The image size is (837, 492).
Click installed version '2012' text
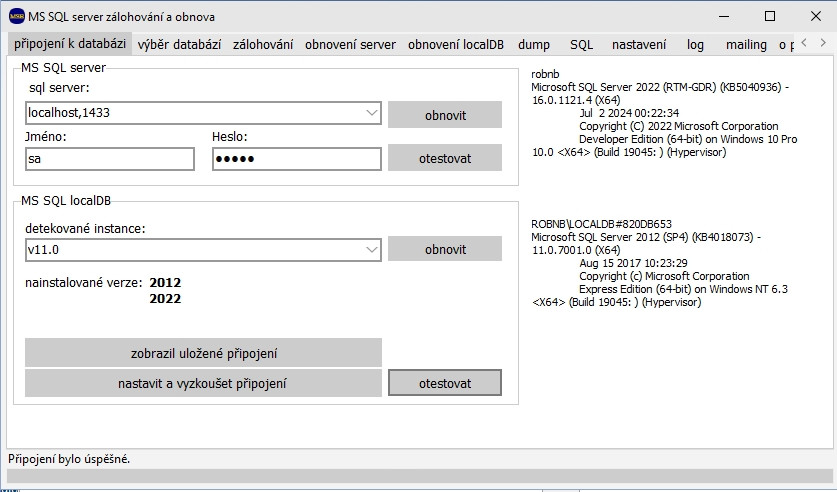[x=165, y=282]
